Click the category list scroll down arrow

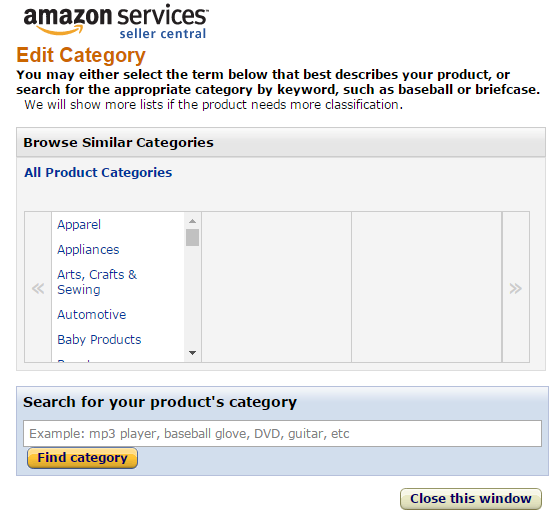(193, 353)
